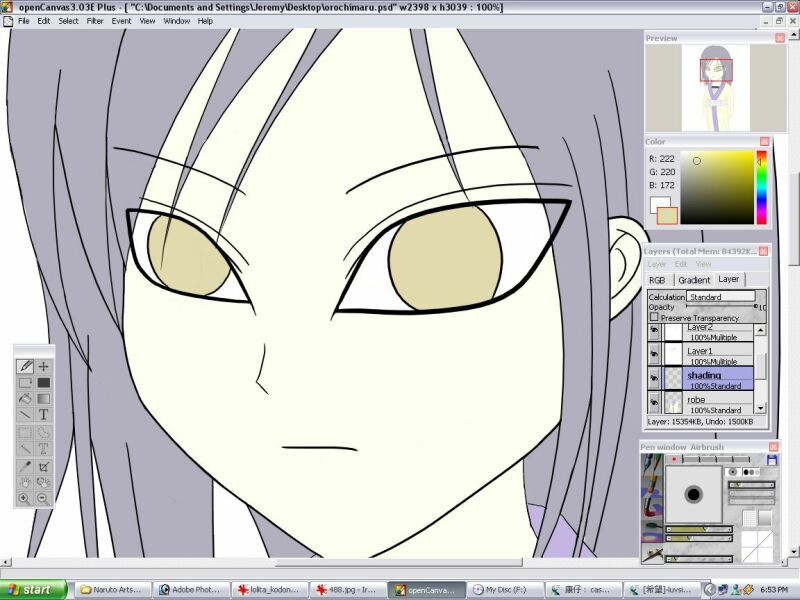
Task: Select the Hand pan tool
Action: (25, 482)
